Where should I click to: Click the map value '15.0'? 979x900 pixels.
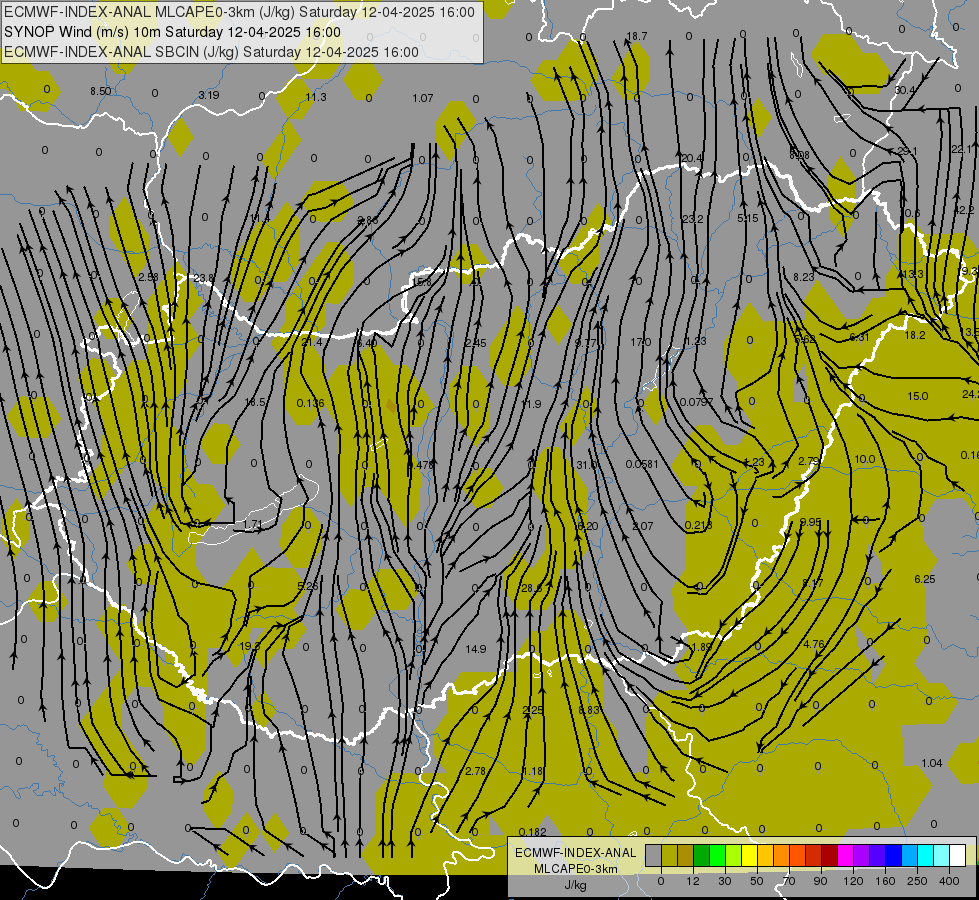pos(917,396)
